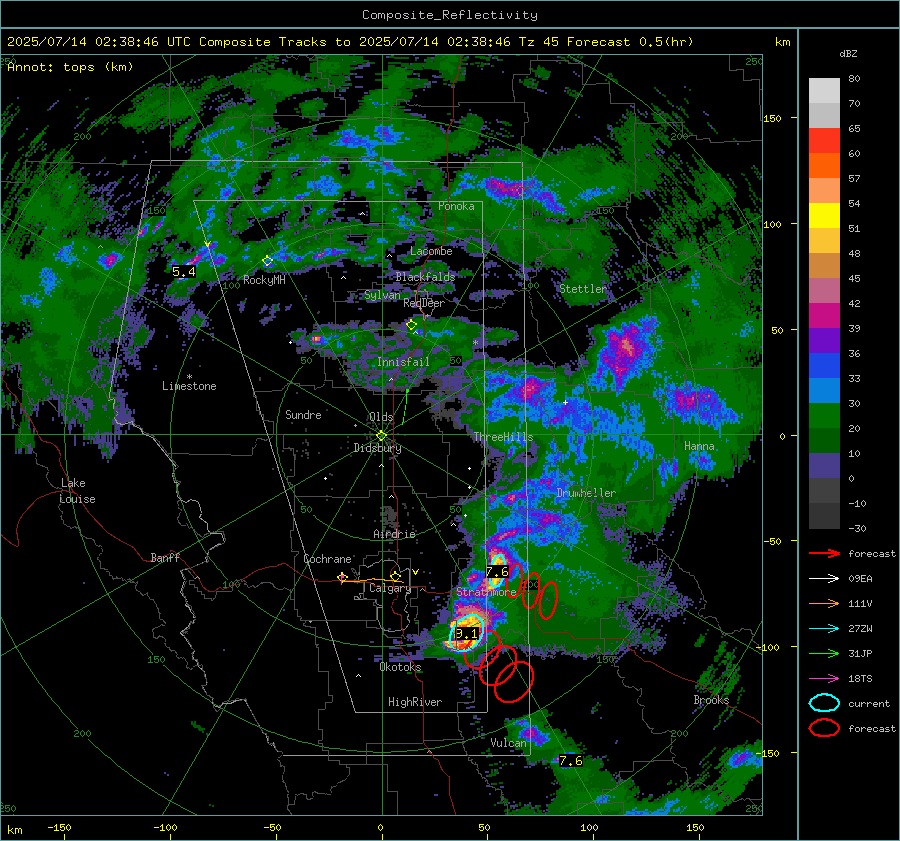
Task: Click the cyan current ellipse legend icon
Action: [824, 703]
